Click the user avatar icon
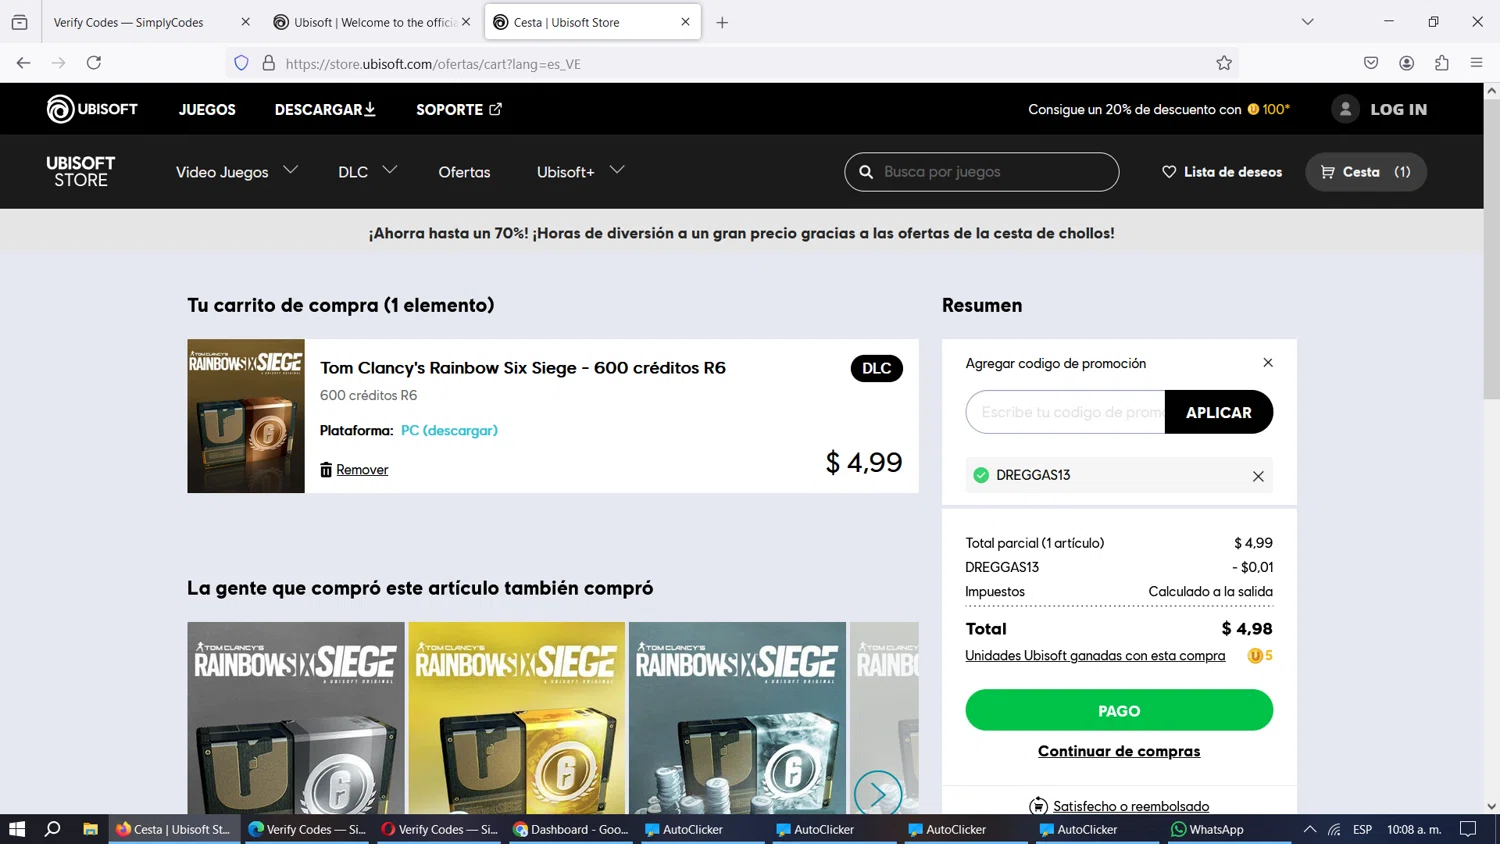 (1345, 109)
